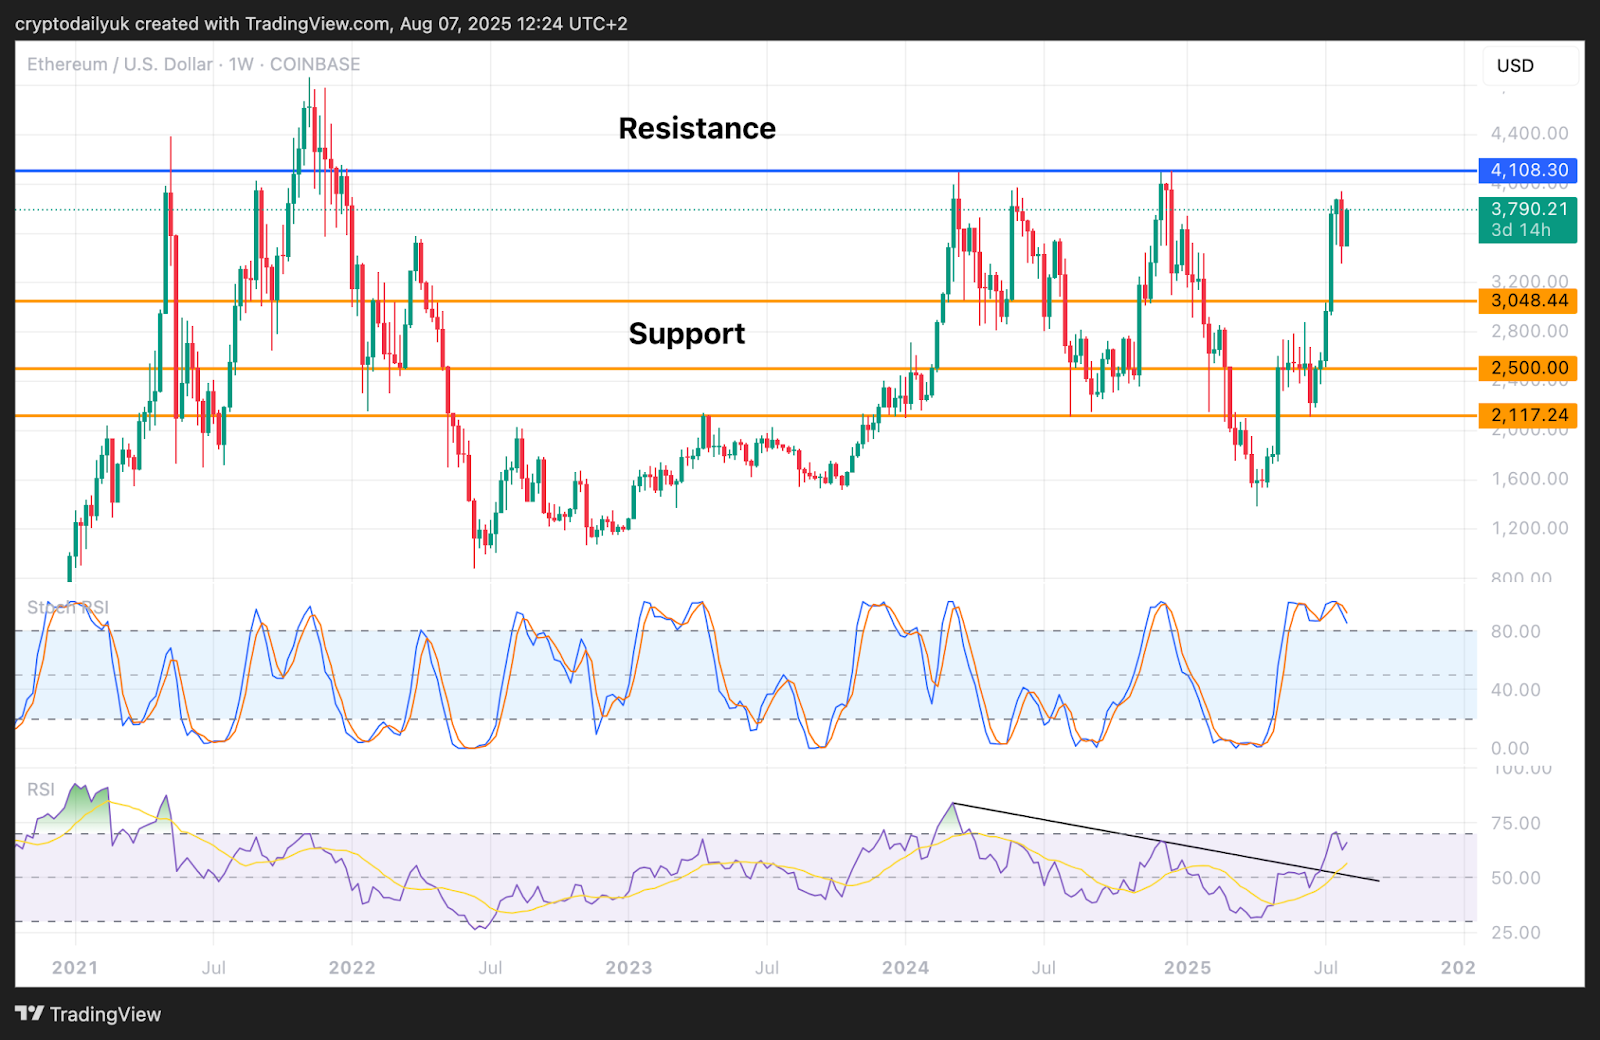1600x1040 pixels.
Task: Select the orange 2,117.24 price label
Action: (1527, 415)
